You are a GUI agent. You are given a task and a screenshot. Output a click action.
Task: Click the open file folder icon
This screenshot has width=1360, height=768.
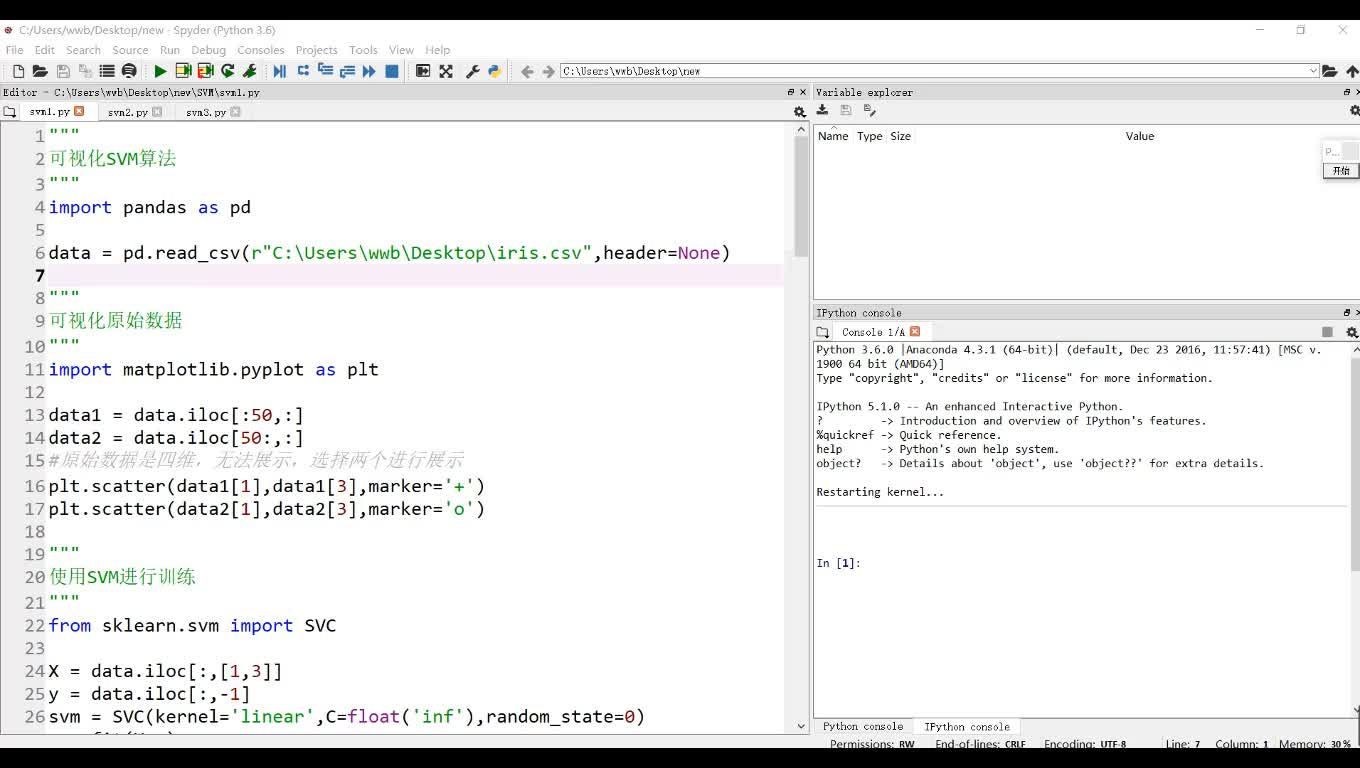pos(40,71)
